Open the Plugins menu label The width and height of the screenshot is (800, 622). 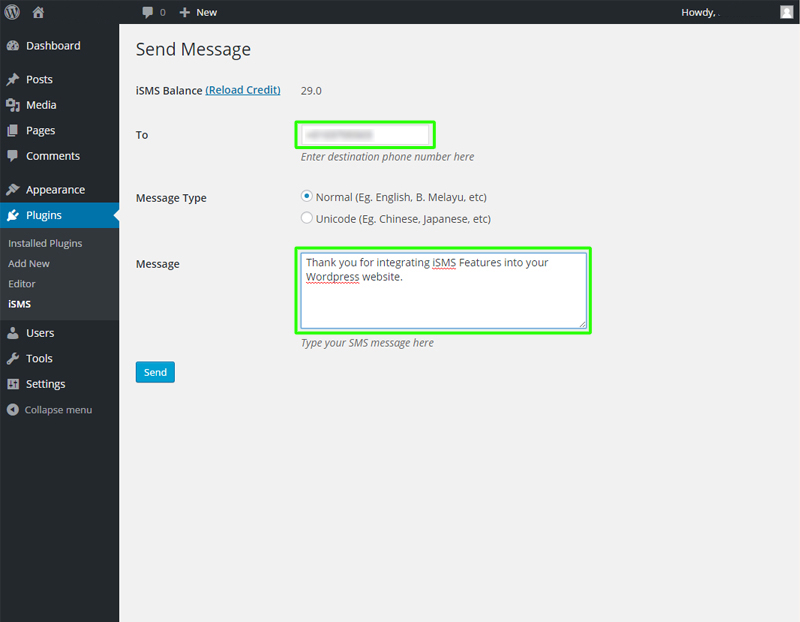(x=44, y=215)
